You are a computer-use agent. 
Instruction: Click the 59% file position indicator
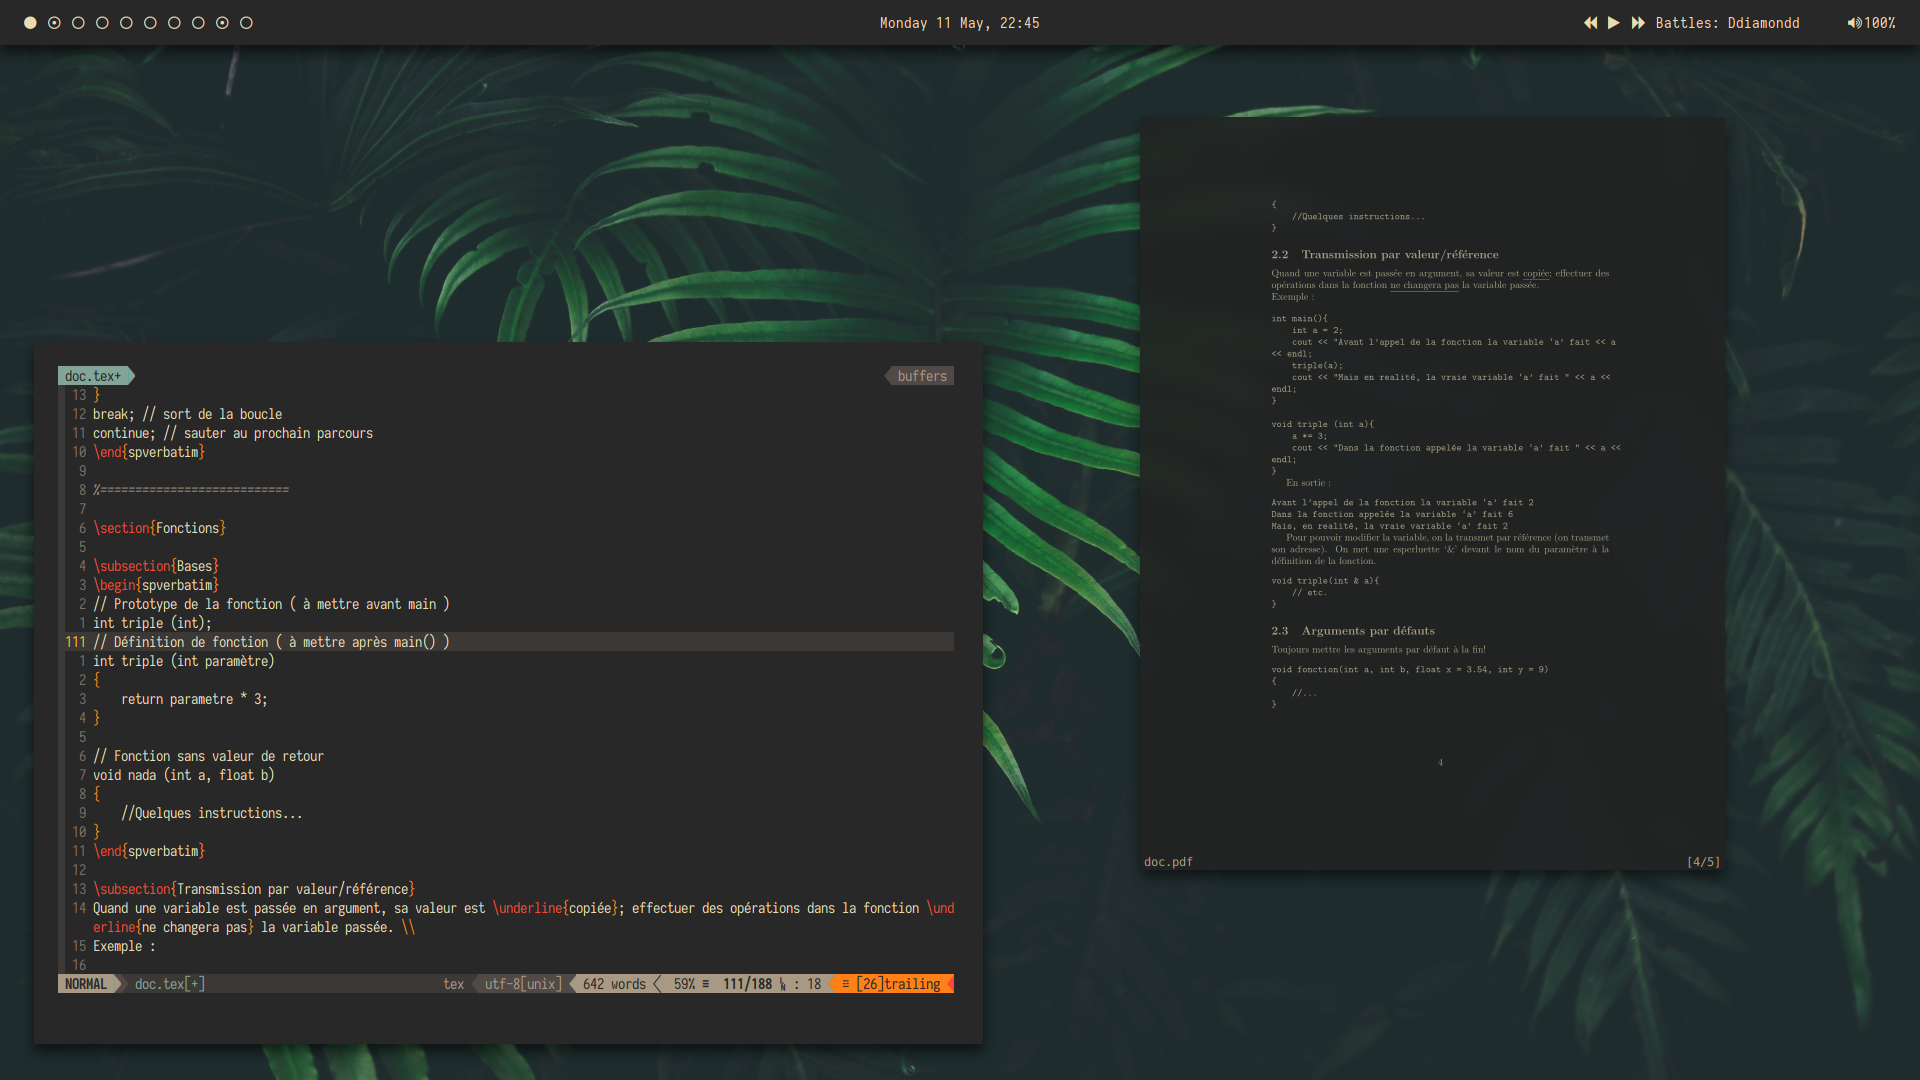pos(685,984)
